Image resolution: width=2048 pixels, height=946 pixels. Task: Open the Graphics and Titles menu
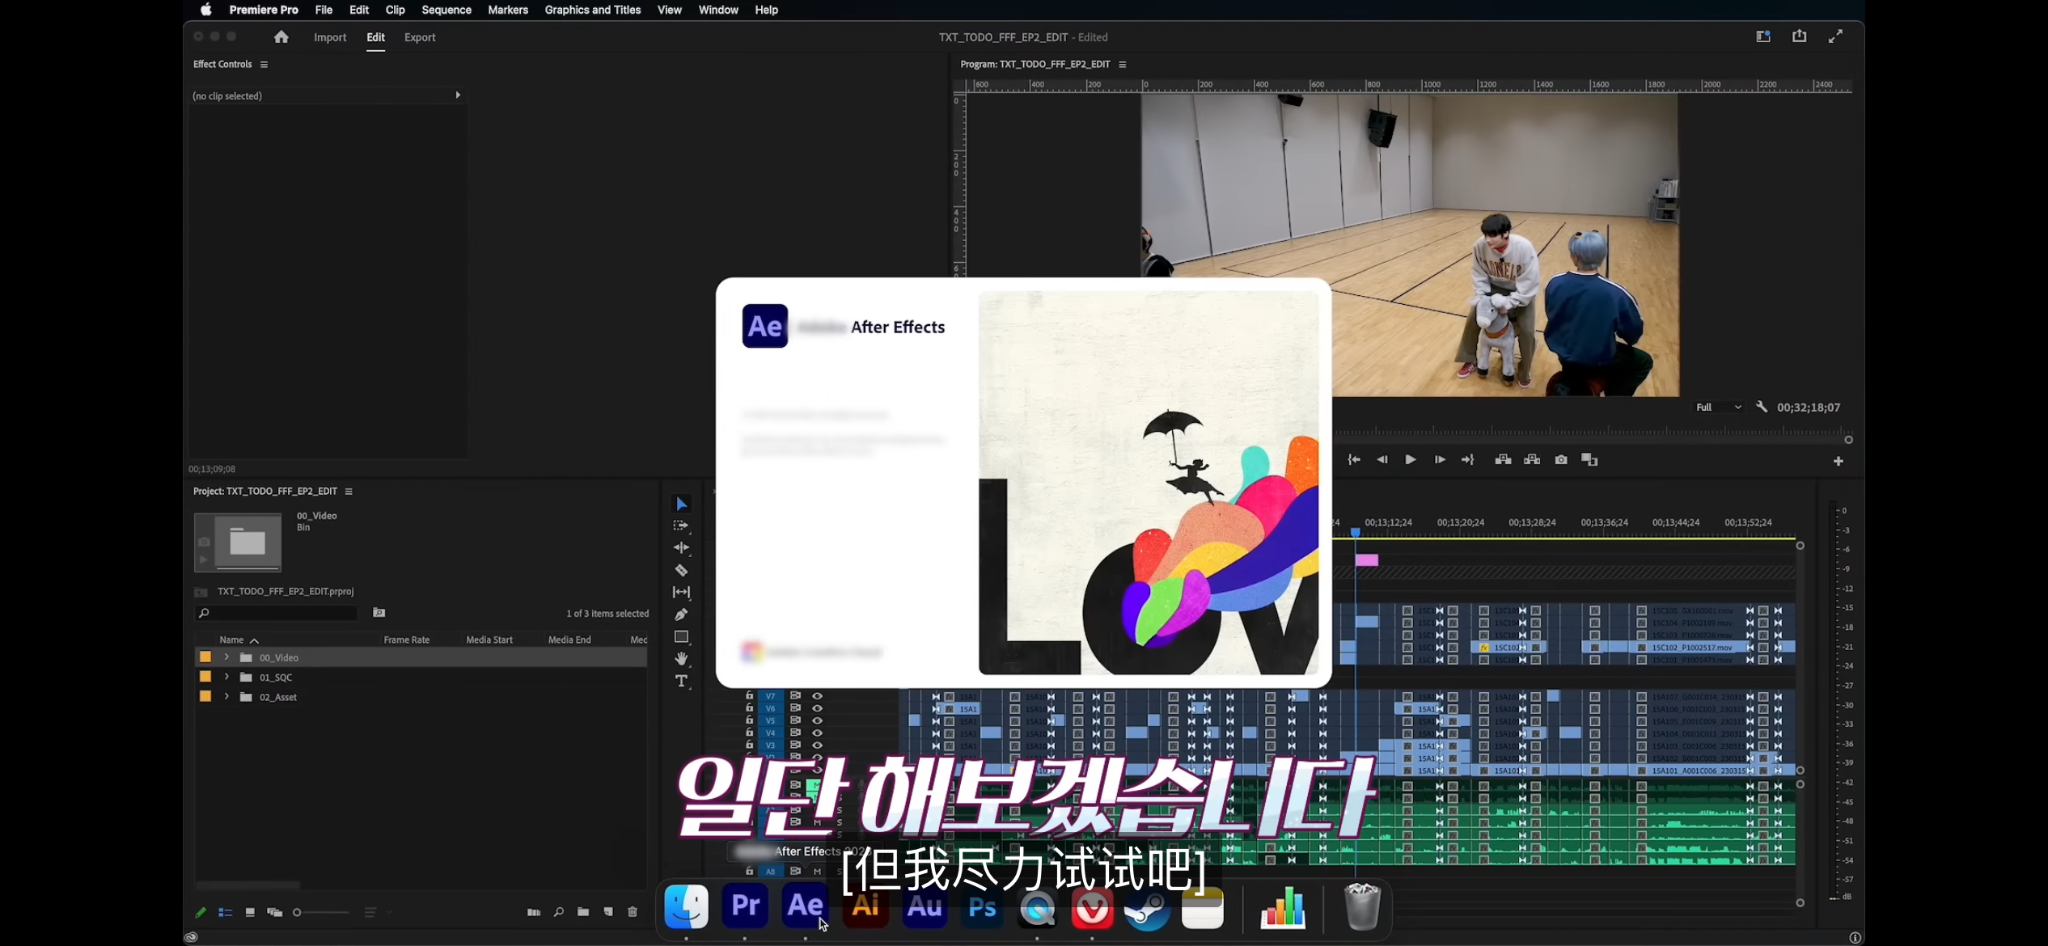point(592,10)
